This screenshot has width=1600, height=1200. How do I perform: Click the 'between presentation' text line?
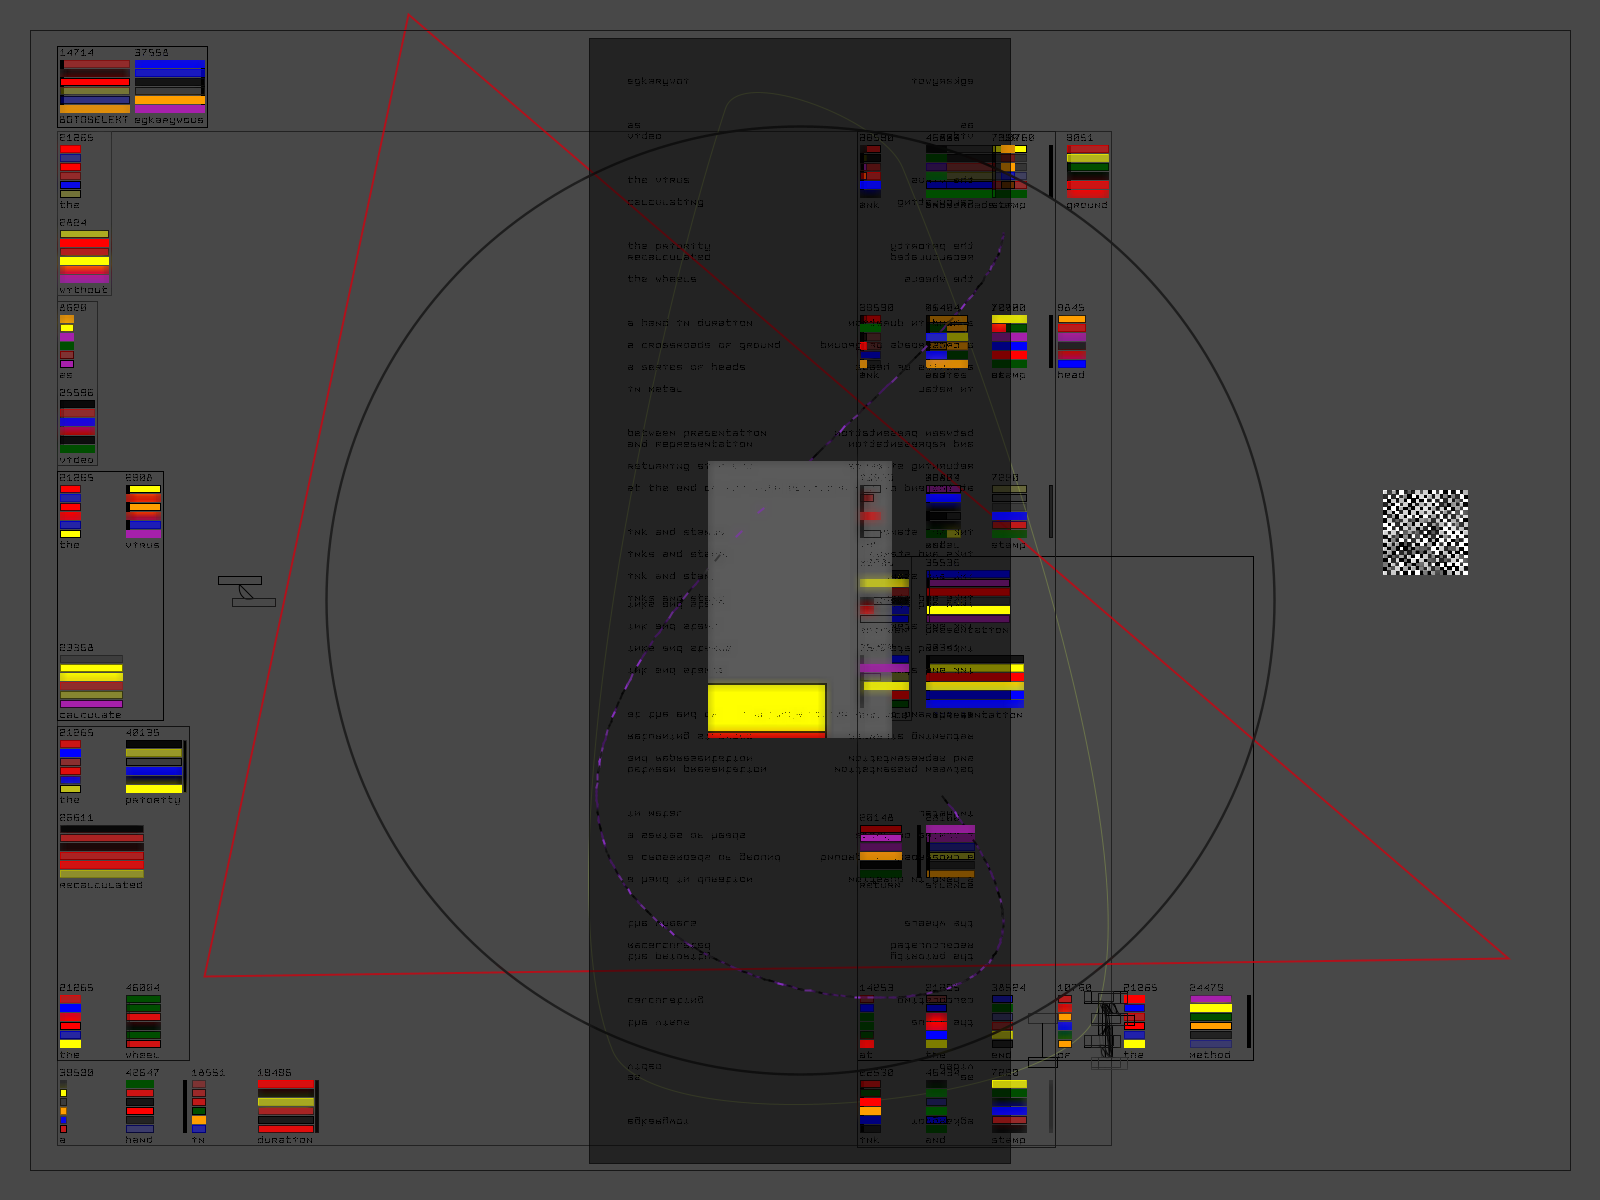pos(697,433)
